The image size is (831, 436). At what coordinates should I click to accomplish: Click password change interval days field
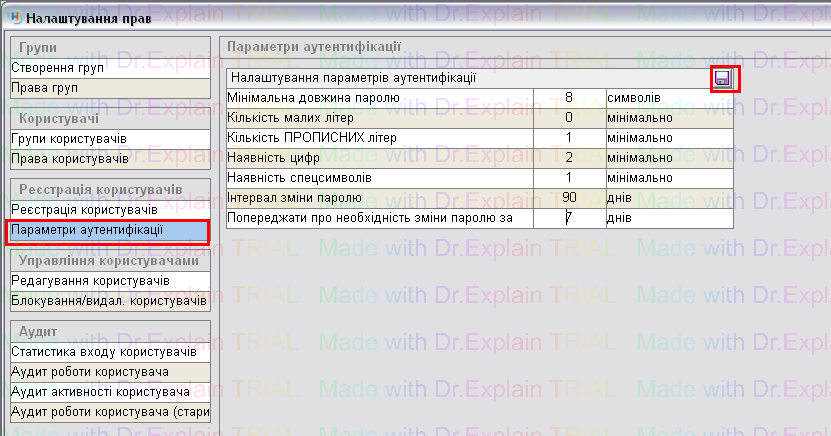click(x=568, y=198)
